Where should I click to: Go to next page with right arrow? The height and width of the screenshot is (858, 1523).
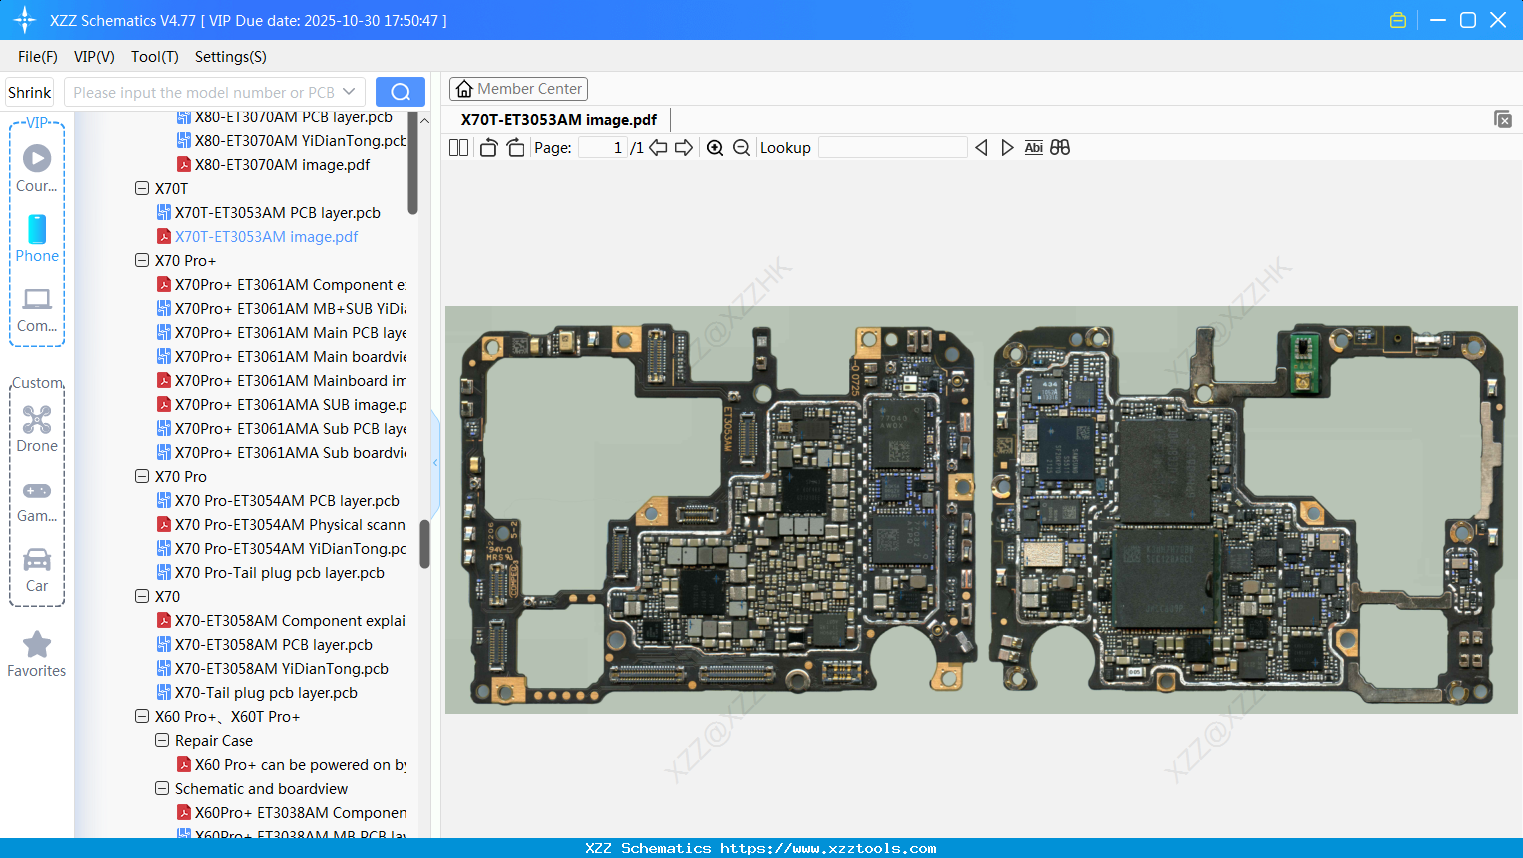pyautogui.click(x=684, y=148)
